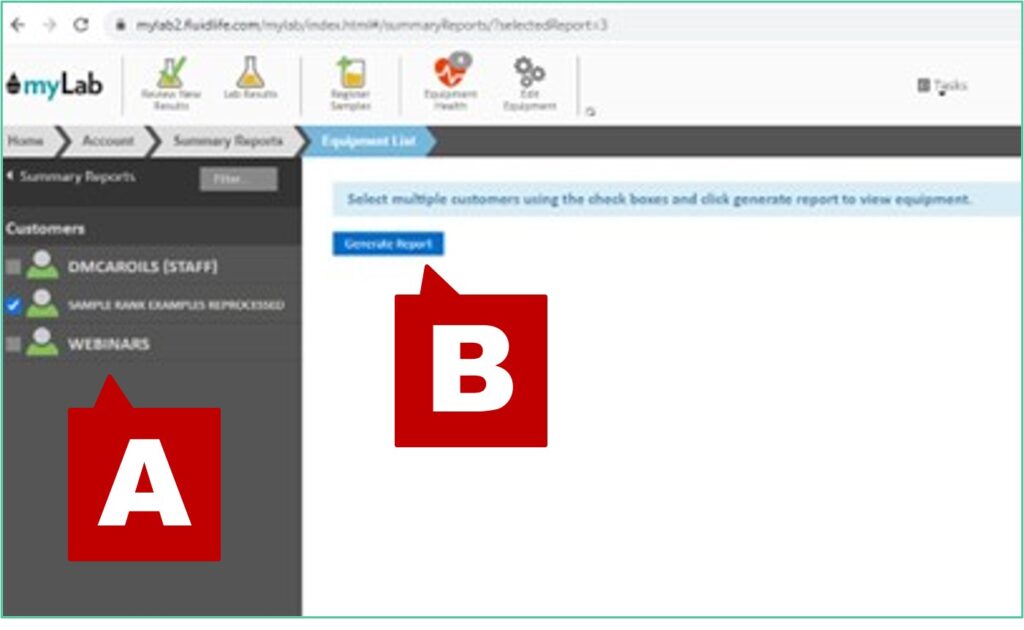Click the Edit Equipment gears icon
1024x630 pixels.
pos(528,74)
